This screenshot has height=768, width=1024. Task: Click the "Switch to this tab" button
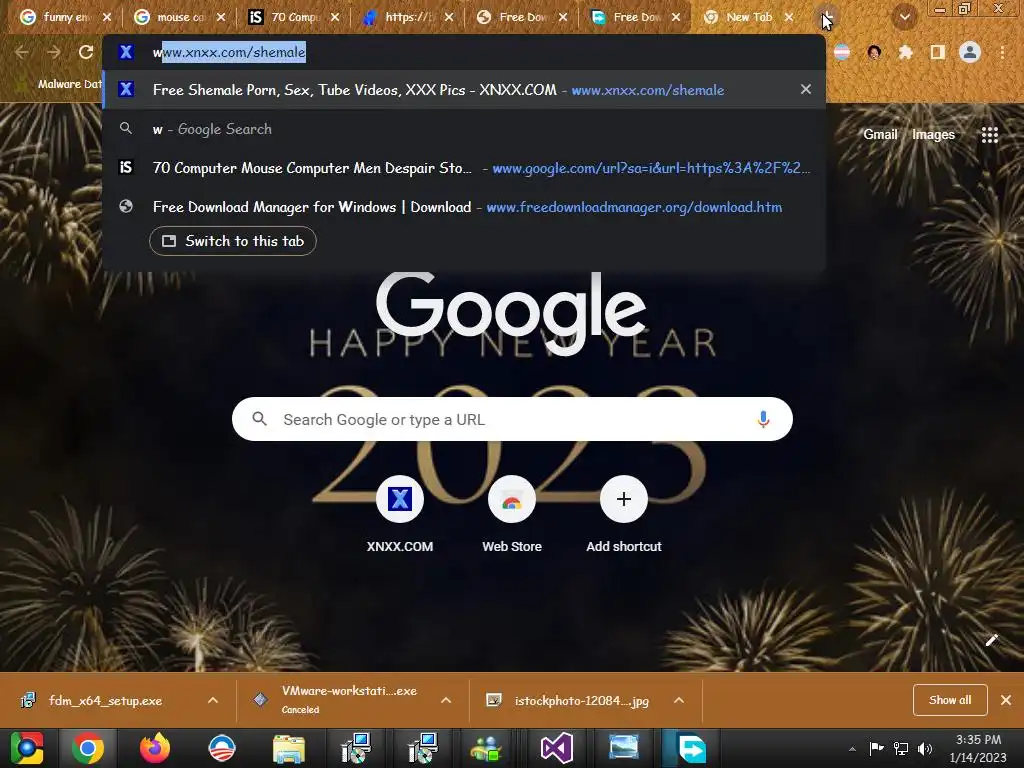(x=232, y=241)
